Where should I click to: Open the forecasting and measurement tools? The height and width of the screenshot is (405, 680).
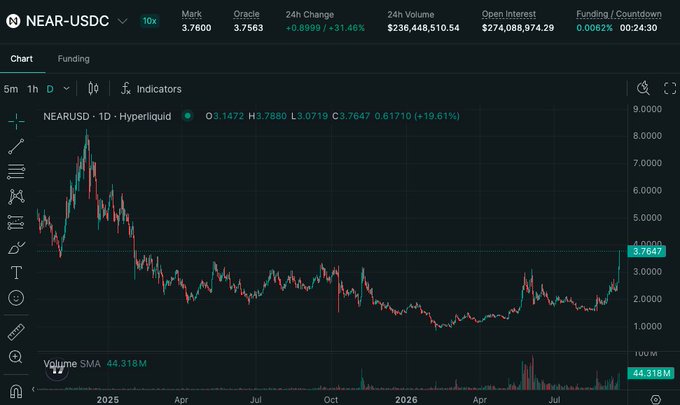(16, 222)
